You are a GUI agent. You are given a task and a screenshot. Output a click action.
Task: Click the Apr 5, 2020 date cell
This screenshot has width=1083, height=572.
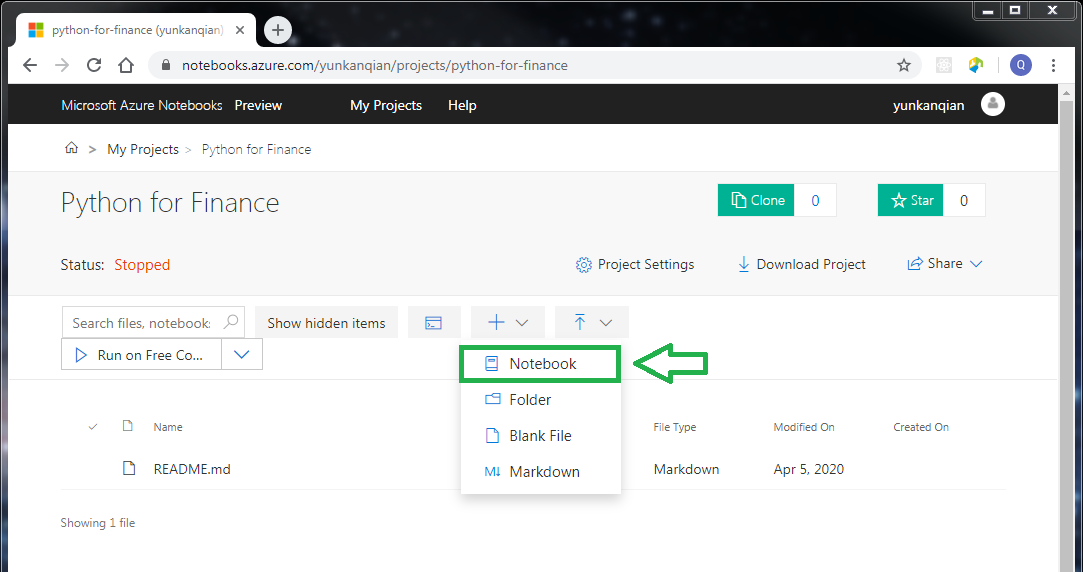click(809, 469)
